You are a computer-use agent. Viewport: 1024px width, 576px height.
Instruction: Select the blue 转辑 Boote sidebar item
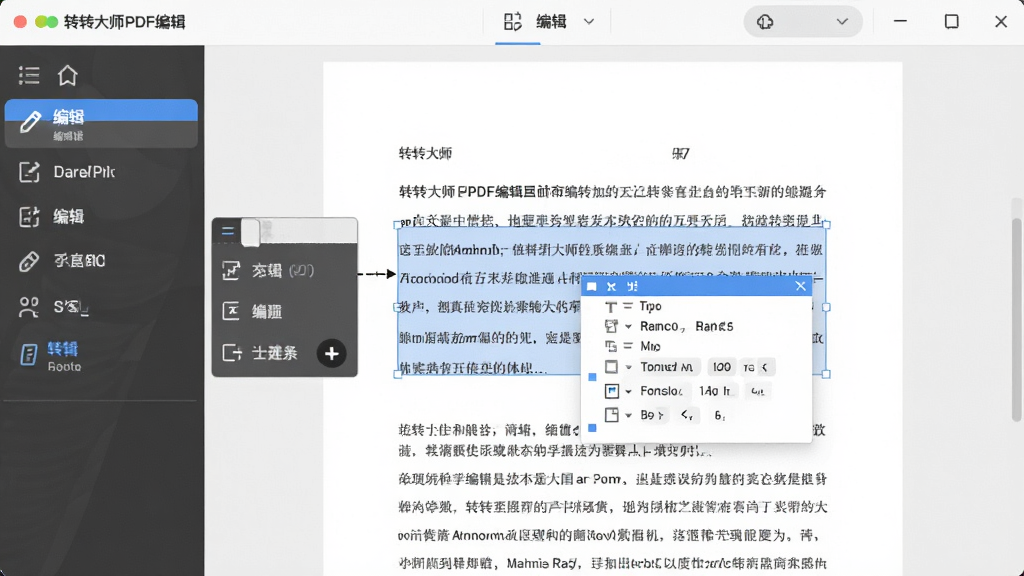52,356
